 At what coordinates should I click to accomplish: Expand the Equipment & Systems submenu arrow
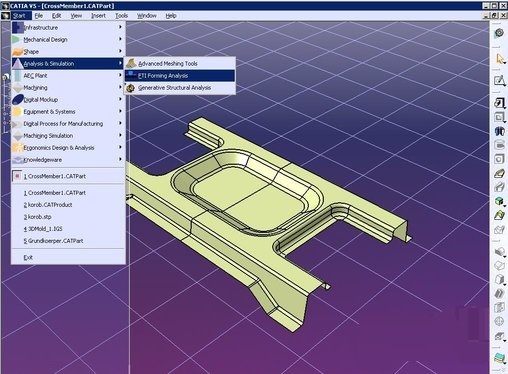[x=120, y=111]
